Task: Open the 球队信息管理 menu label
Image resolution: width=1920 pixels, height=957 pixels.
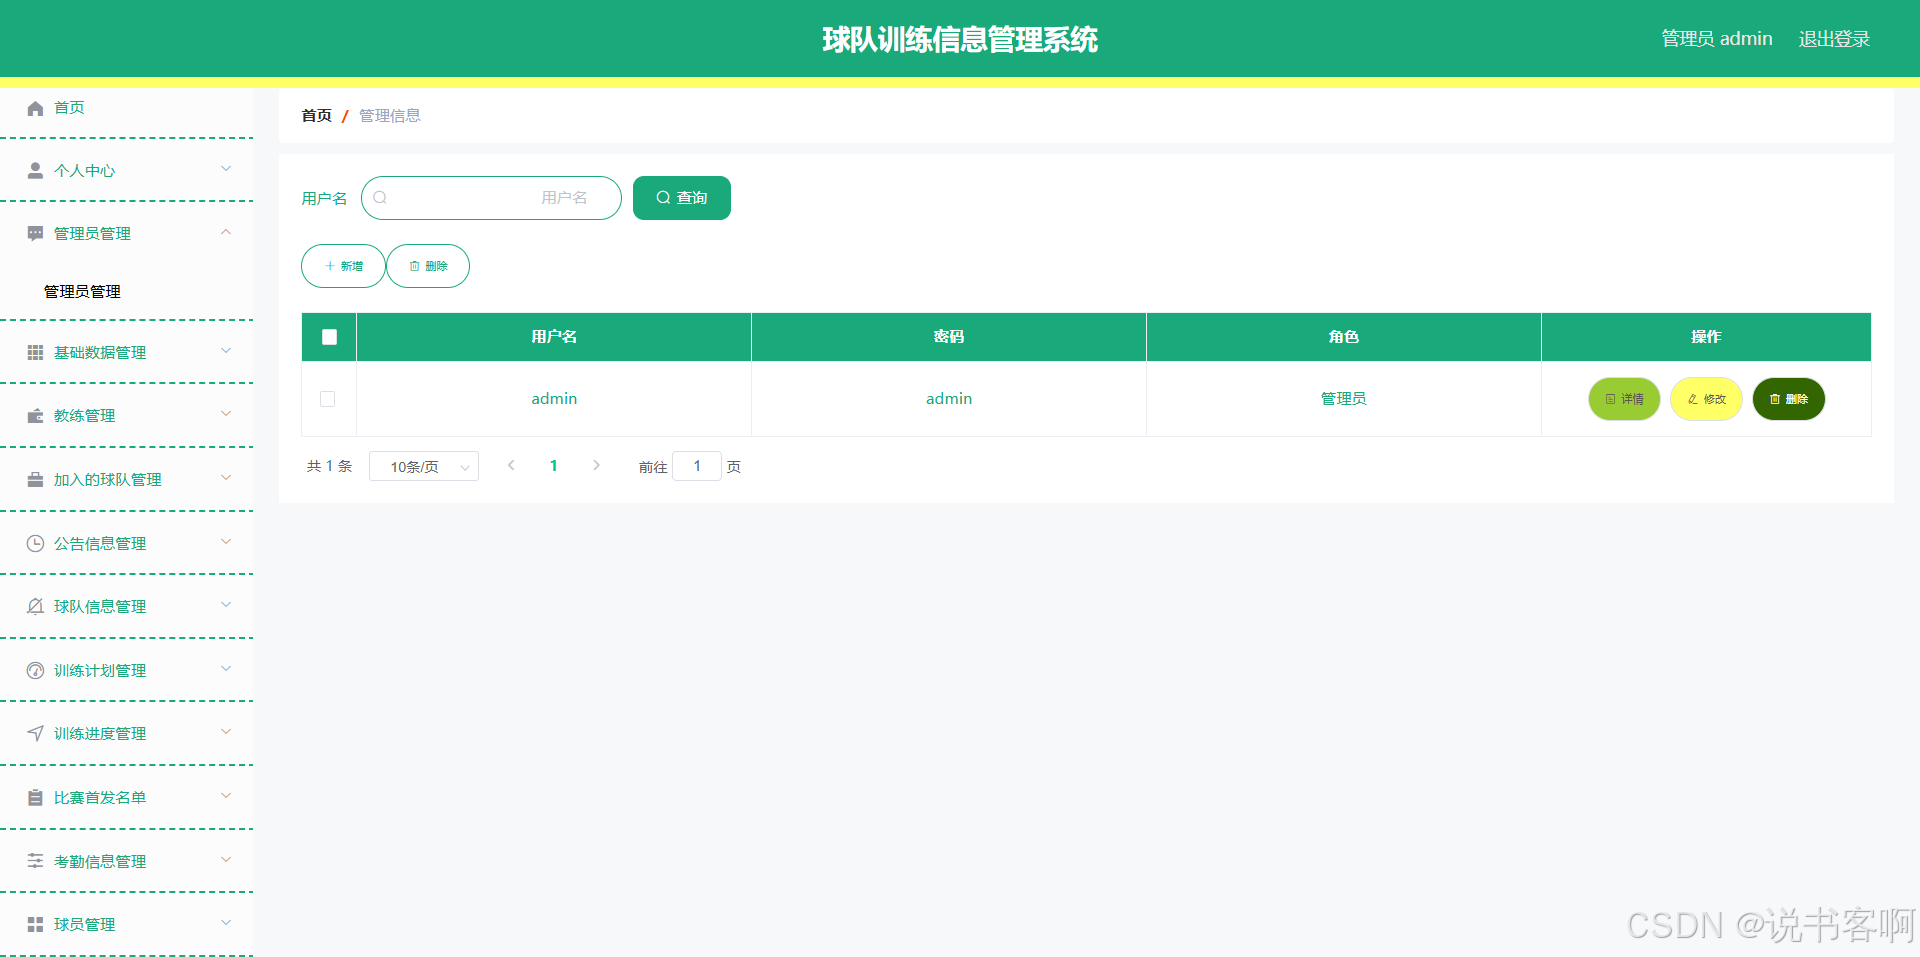Action: [x=100, y=607]
